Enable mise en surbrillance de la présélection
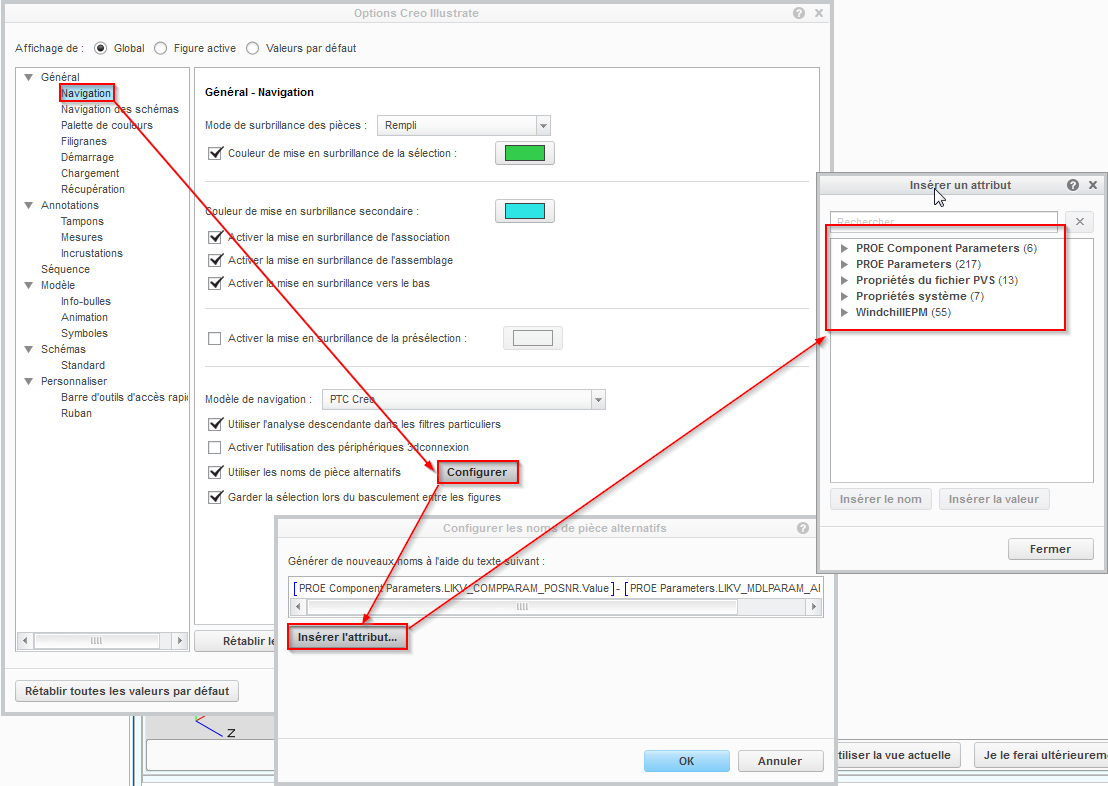Viewport: 1108px width, 786px height. [x=215, y=339]
